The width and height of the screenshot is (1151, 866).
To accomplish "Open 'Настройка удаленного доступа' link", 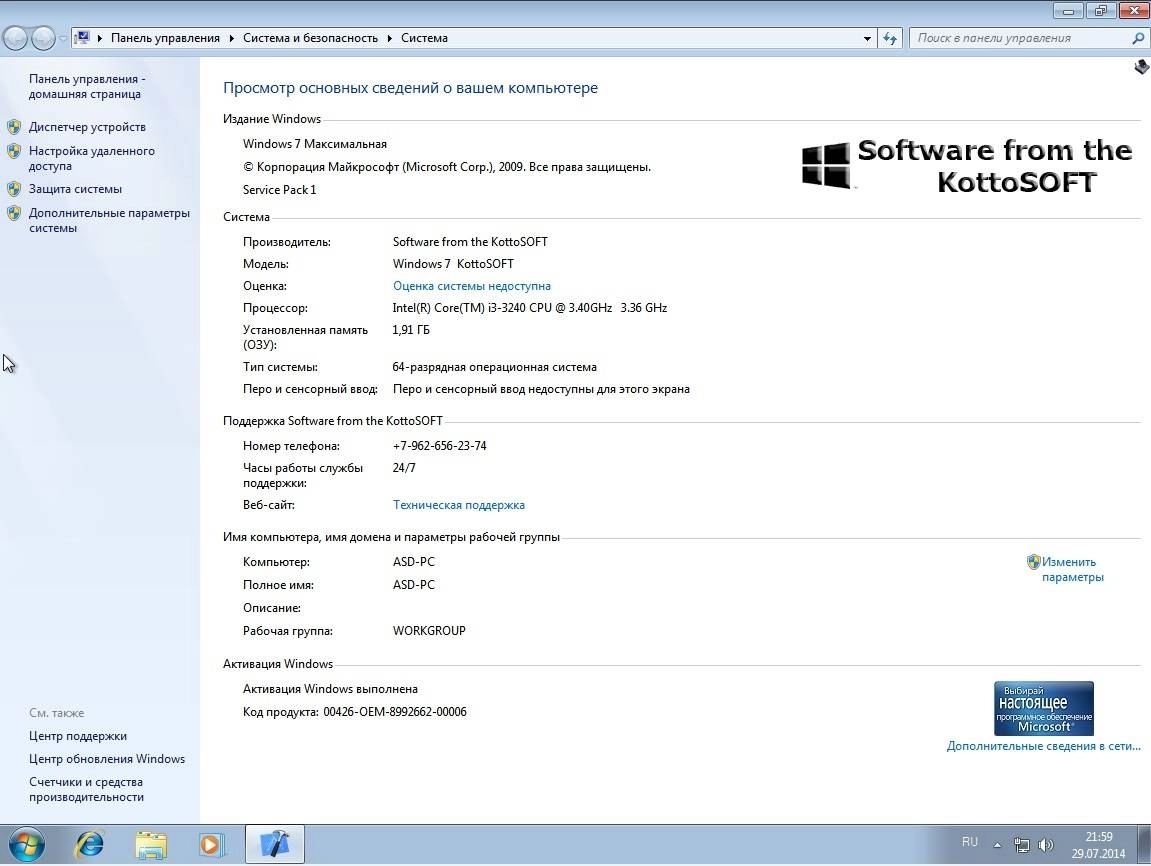I will (x=92, y=158).
